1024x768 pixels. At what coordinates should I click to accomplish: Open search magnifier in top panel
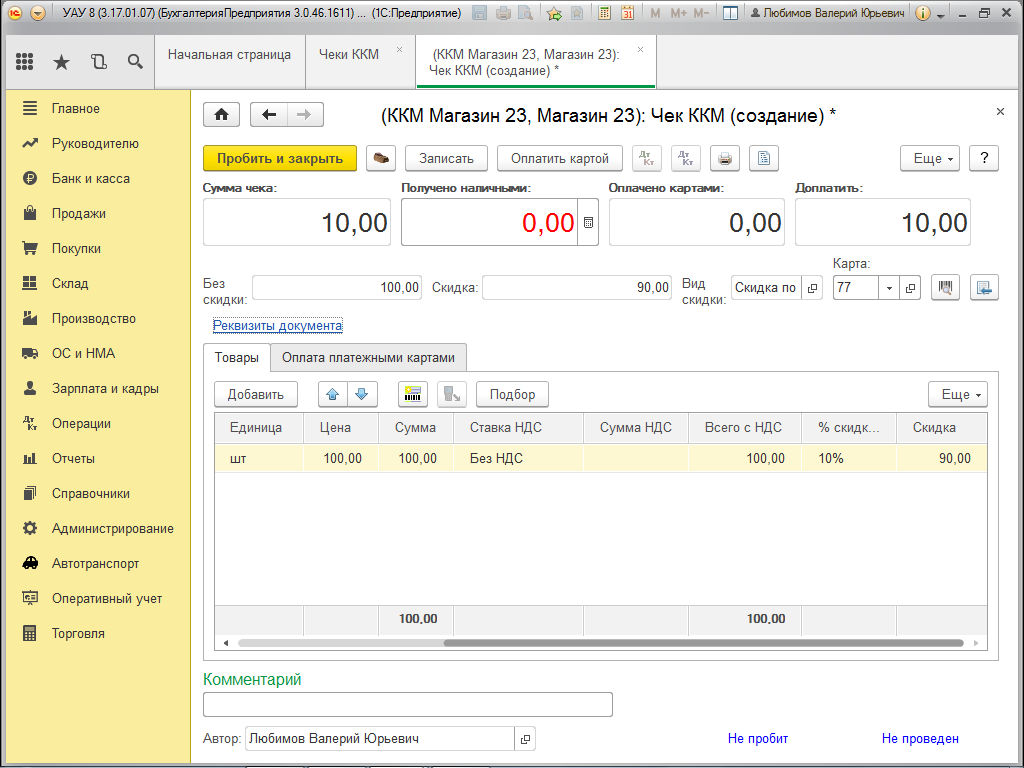(x=135, y=62)
